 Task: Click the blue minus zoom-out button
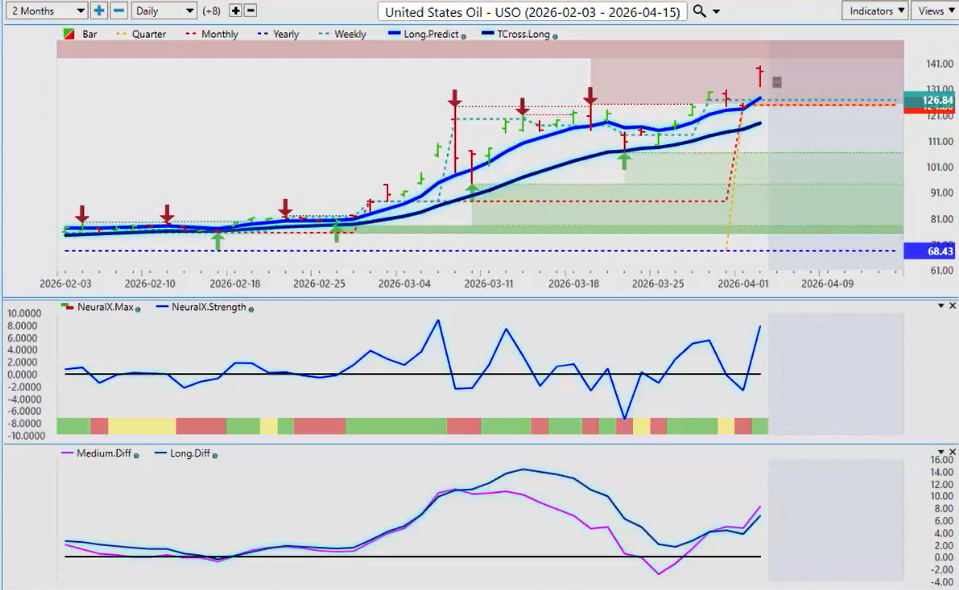pos(118,11)
